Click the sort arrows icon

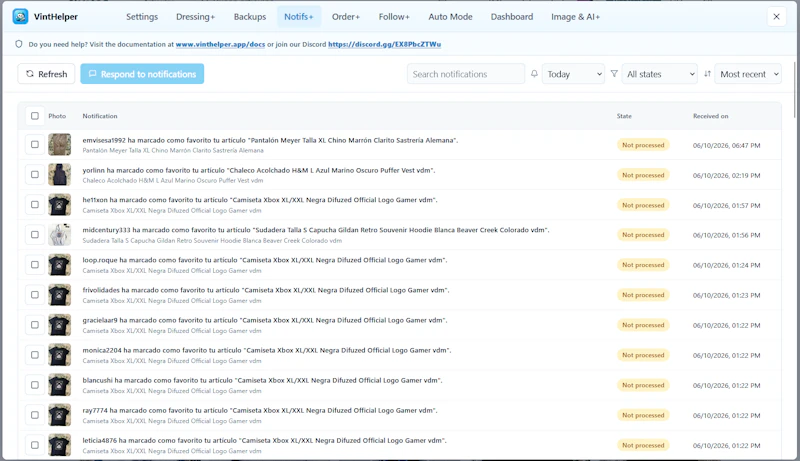click(x=707, y=74)
